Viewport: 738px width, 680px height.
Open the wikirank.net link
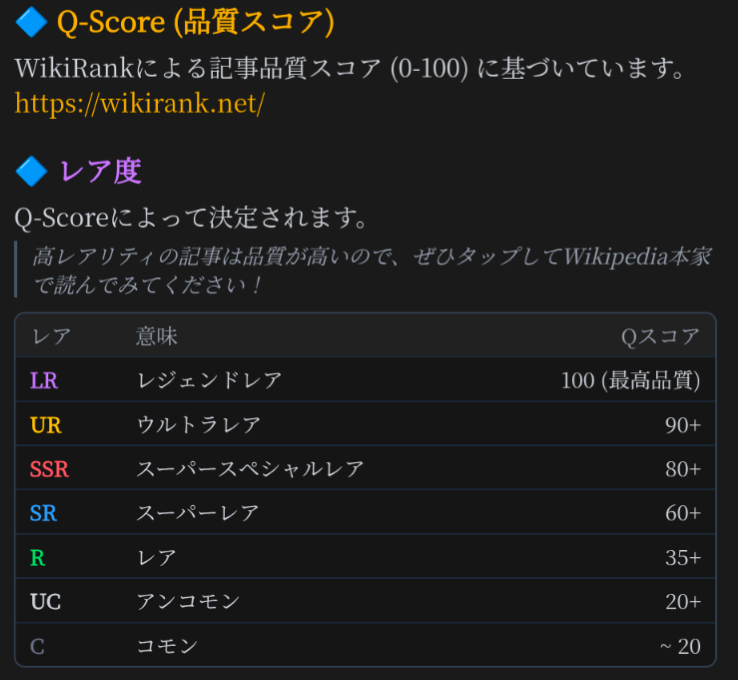(x=140, y=103)
